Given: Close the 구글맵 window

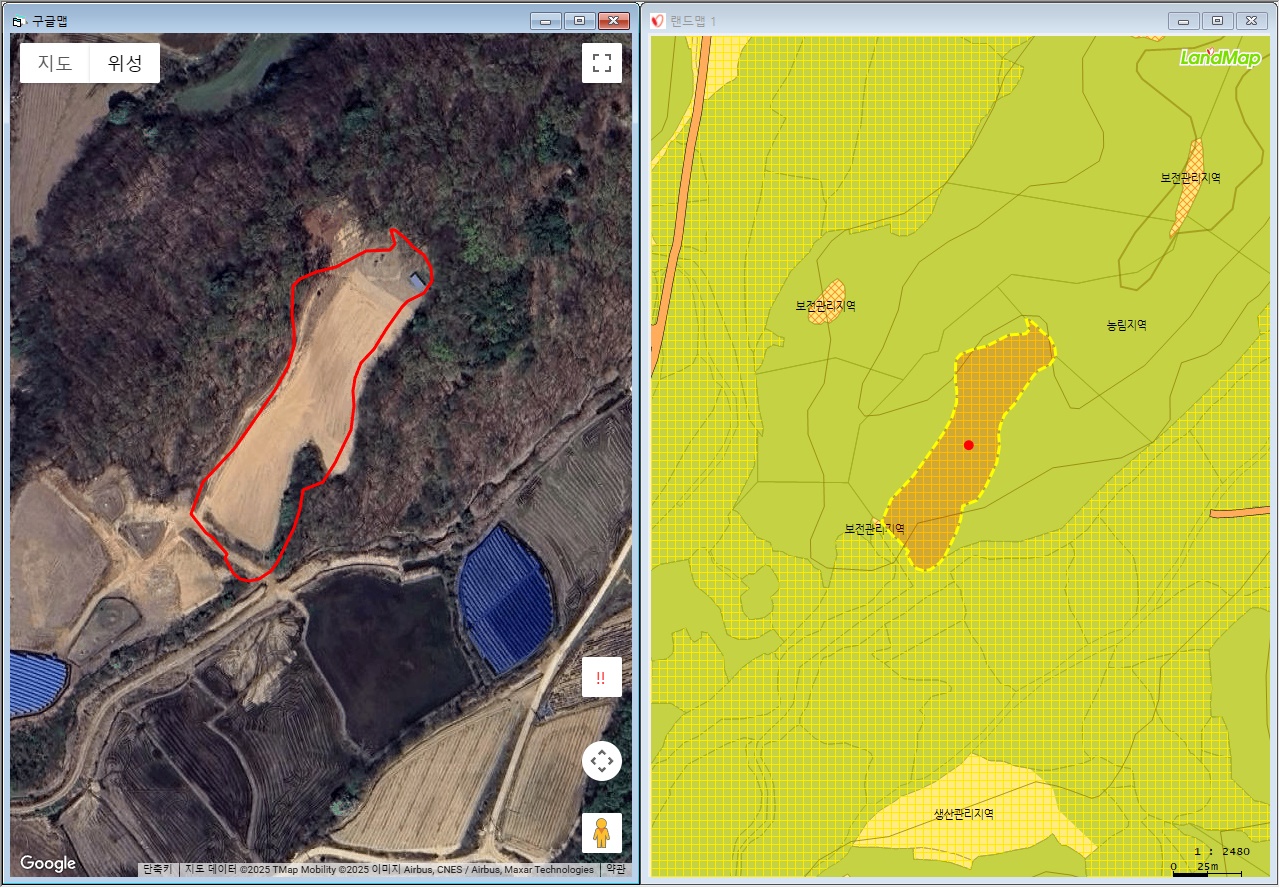Looking at the screenshot, I should pos(612,21).
